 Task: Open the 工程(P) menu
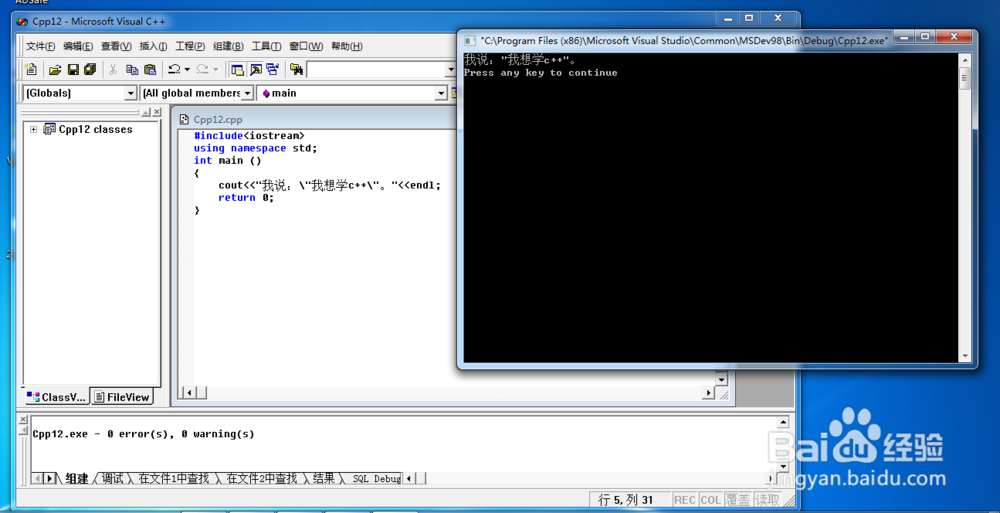coord(190,46)
